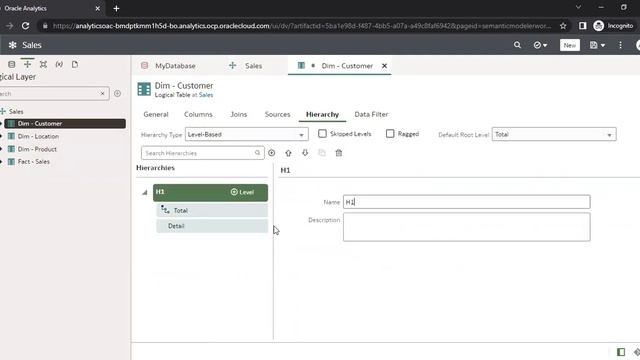Open the Invocations page icon in sidebar
The height and width of the screenshot is (360, 640).
75,64
